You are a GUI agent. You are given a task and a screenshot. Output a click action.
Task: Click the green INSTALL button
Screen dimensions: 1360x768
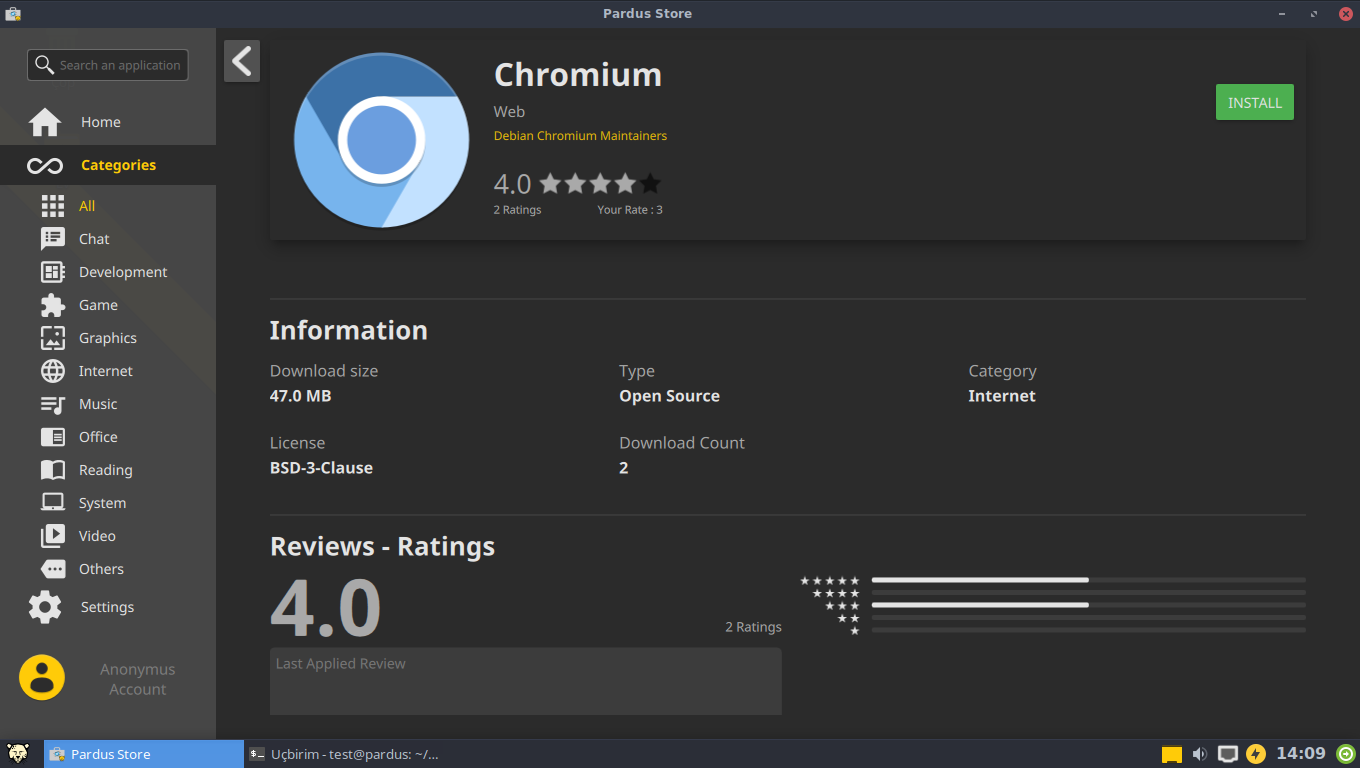1255,102
